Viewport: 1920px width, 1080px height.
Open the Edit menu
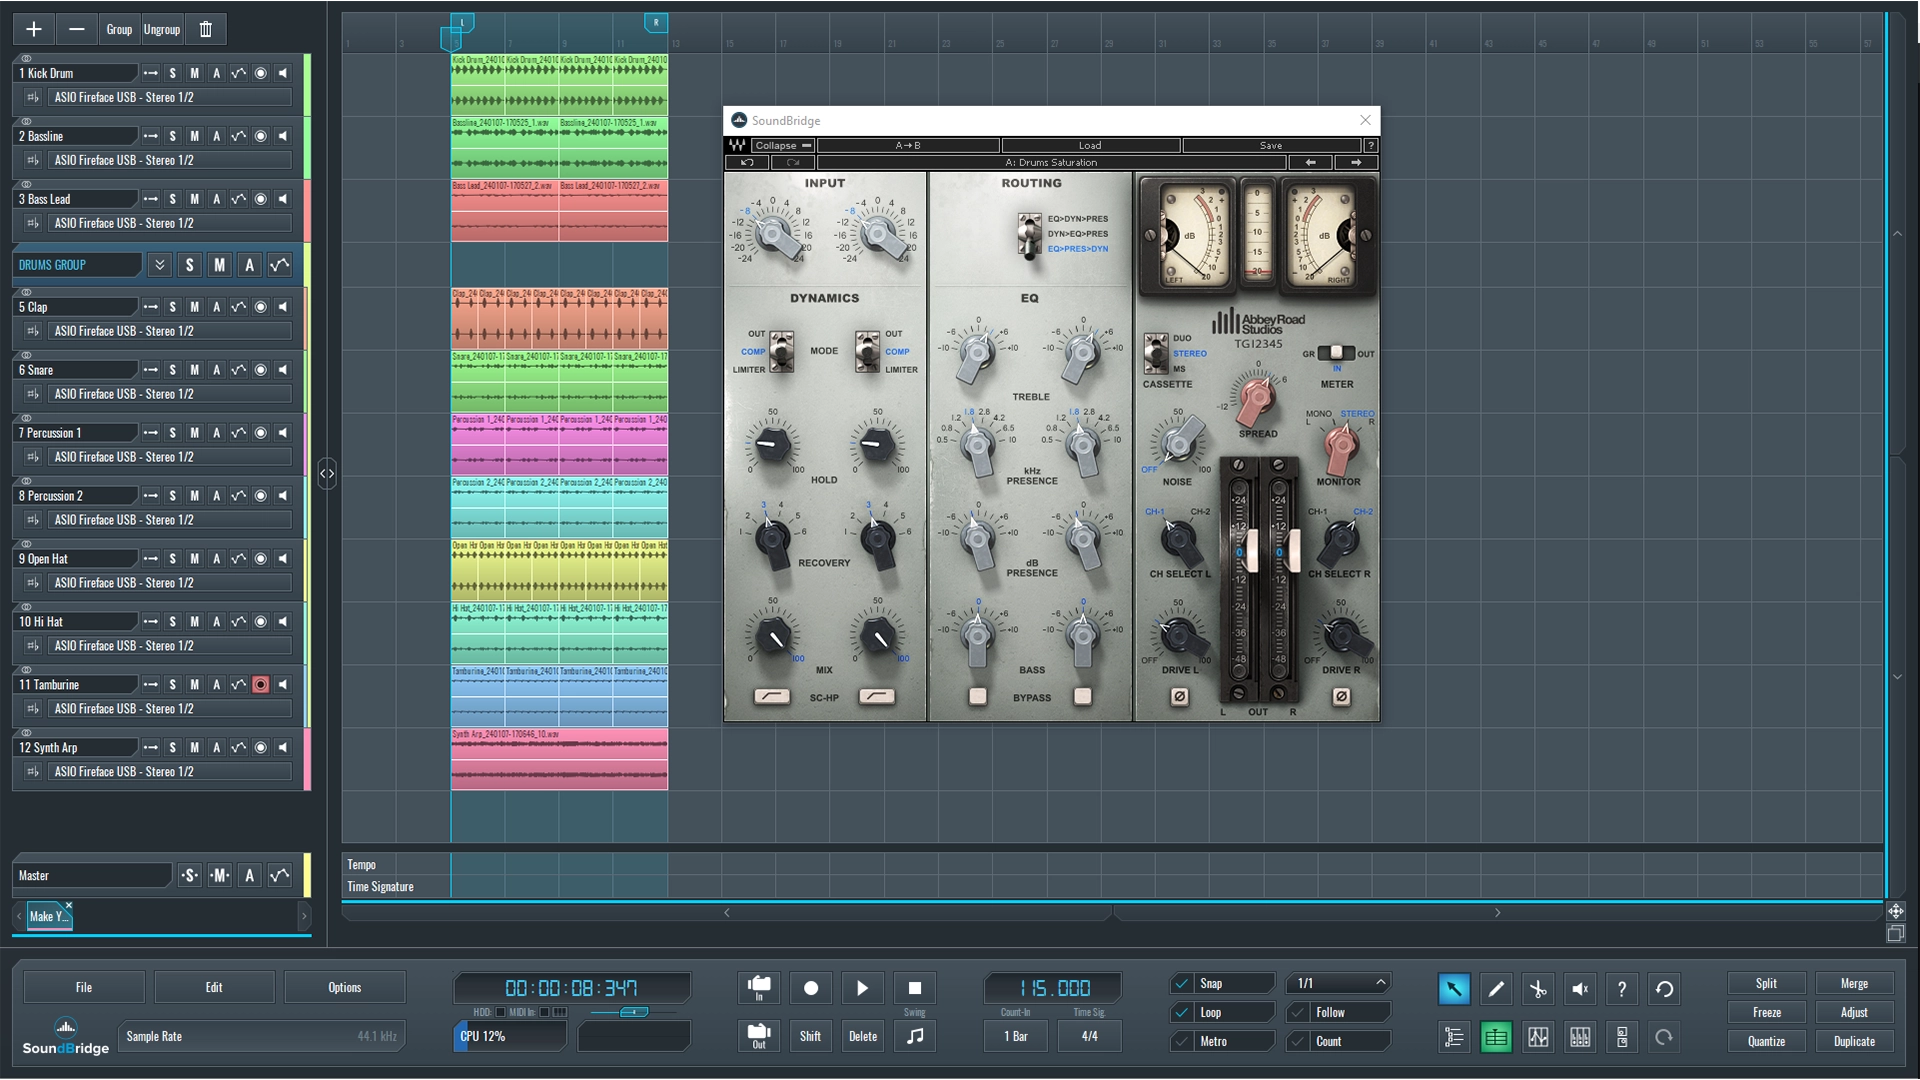click(x=214, y=987)
